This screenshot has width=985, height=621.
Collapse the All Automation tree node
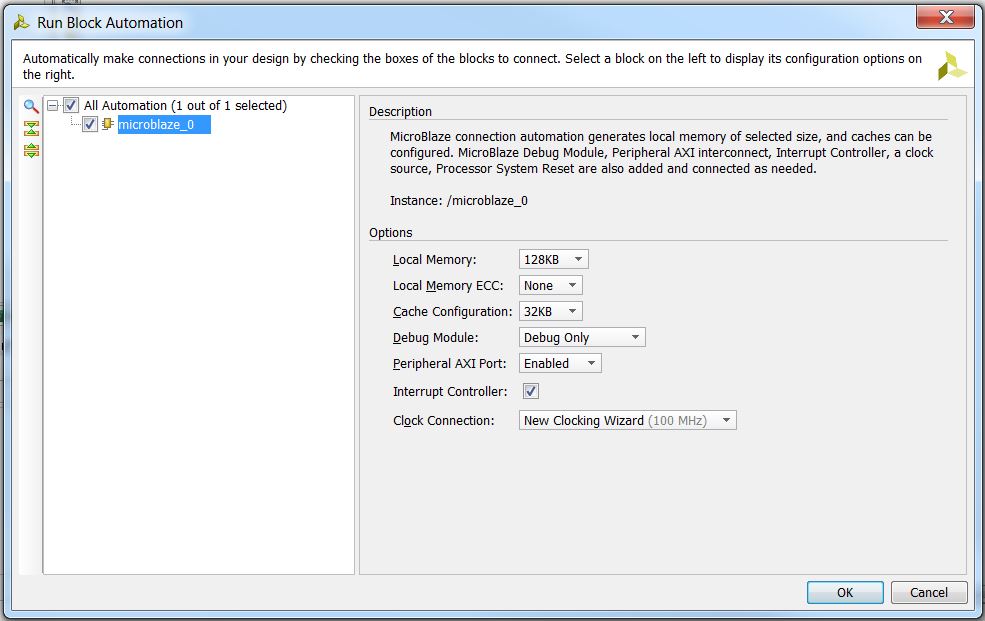pyautogui.click(x=53, y=105)
